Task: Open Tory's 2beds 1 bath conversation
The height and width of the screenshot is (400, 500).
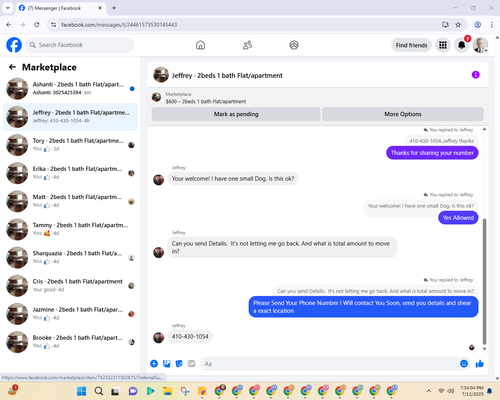Action: pyautogui.click(x=70, y=145)
